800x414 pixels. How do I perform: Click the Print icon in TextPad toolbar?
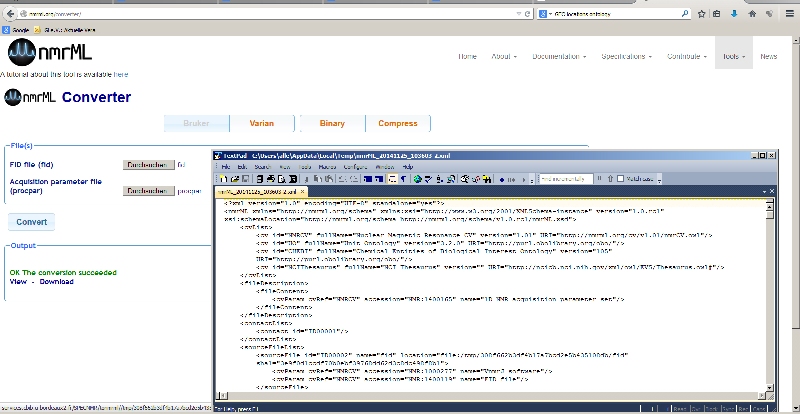coord(271,179)
